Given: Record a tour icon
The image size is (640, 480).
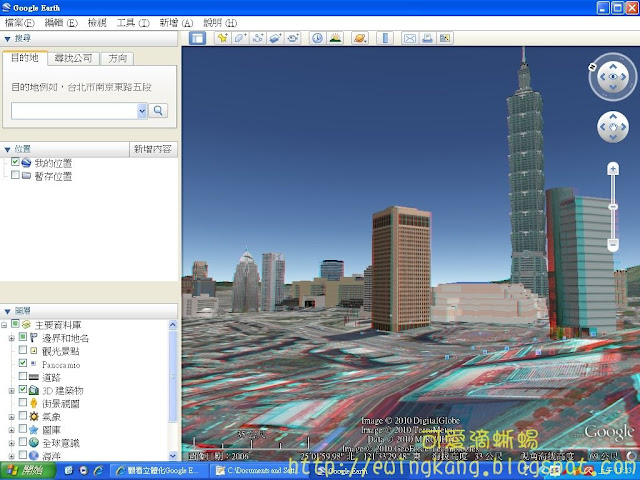Looking at the screenshot, I should 293,38.
